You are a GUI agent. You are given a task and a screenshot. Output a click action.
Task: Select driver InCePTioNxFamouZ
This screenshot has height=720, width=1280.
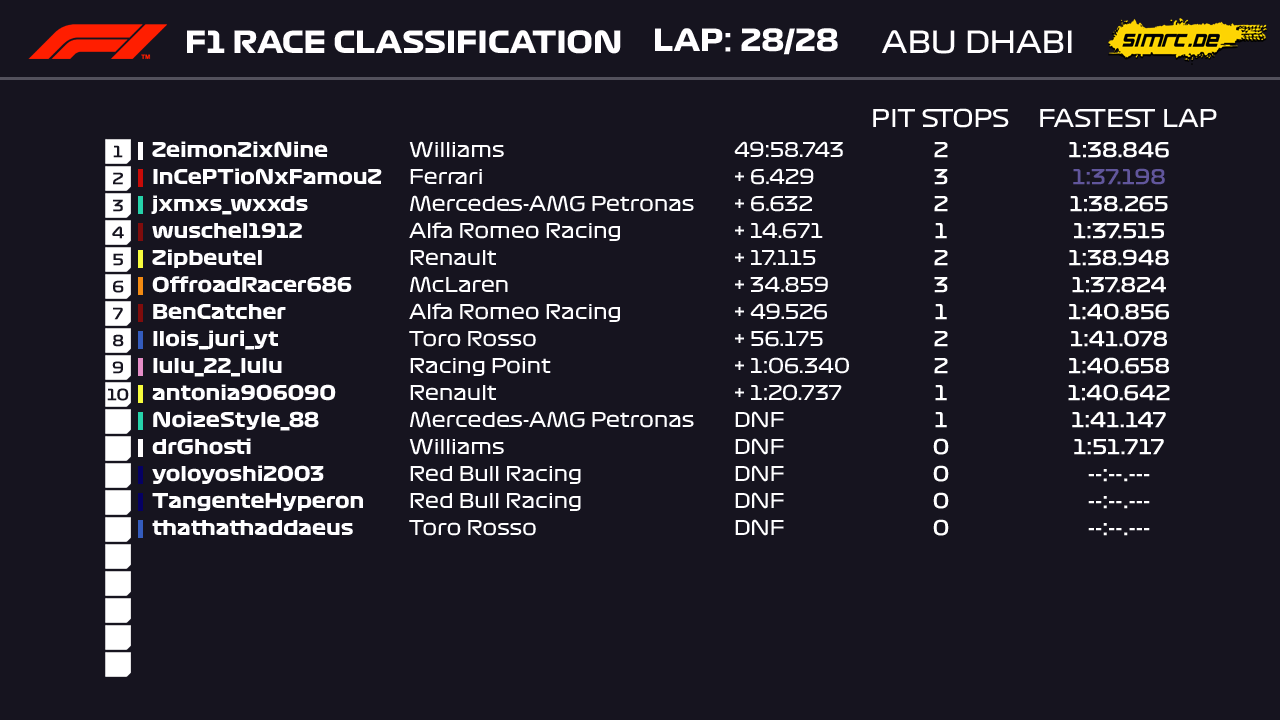click(x=266, y=177)
